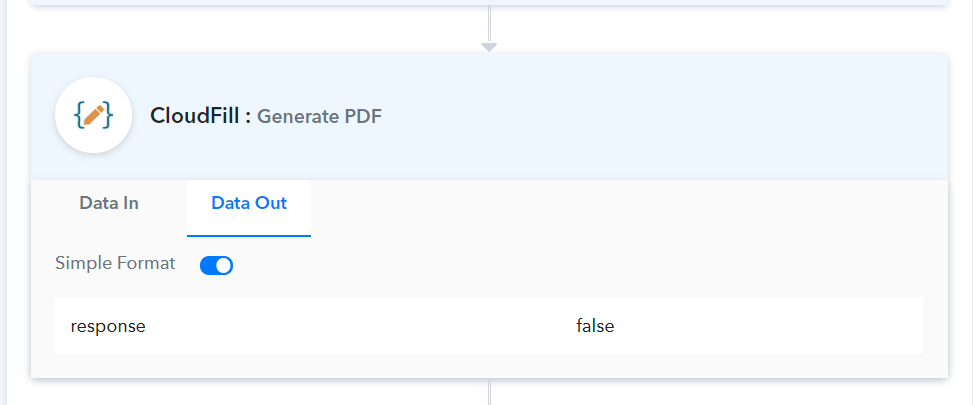This screenshot has height=405, width=973.
Task: Click the Generate PDF action label
Action: pyautogui.click(x=320, y=117)
